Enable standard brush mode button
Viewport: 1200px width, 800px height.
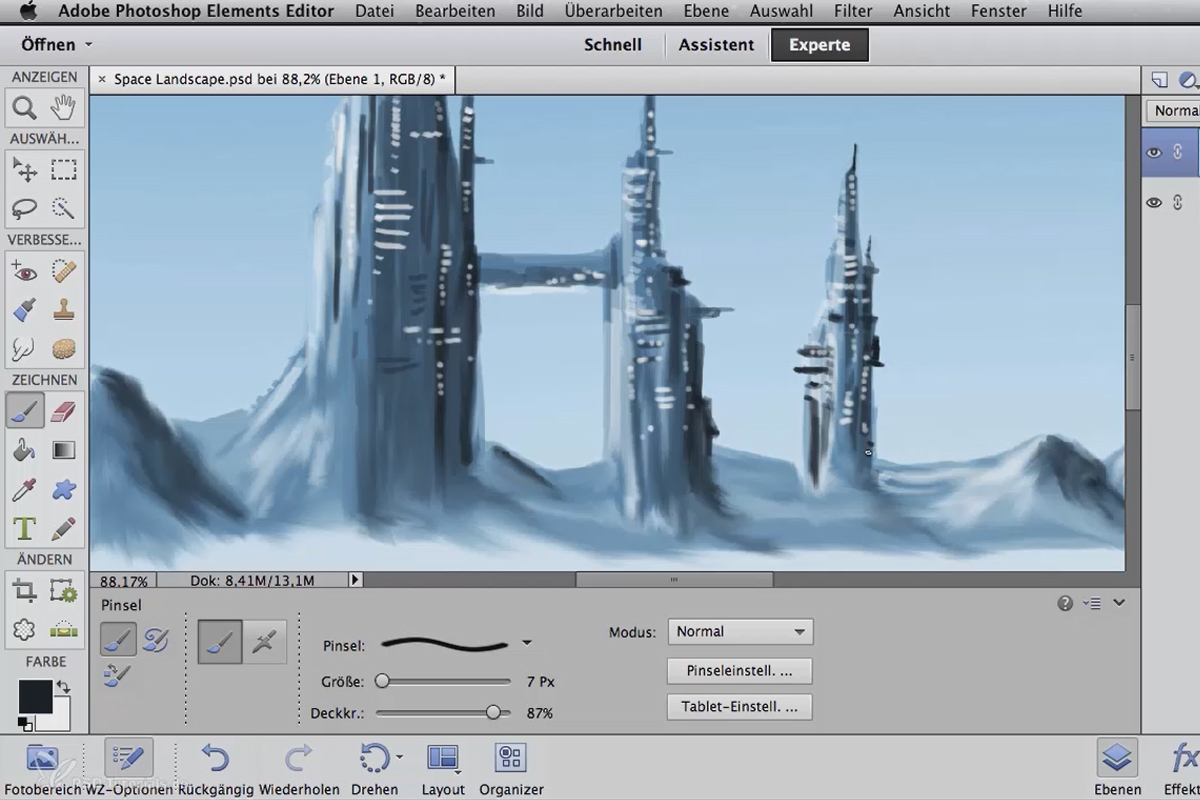click(x=220, y=642)
